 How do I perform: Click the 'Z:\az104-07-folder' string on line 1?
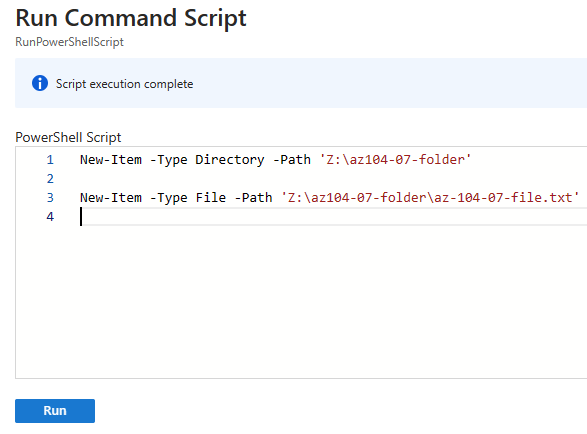pyautogui.click(x=395, y=160)
